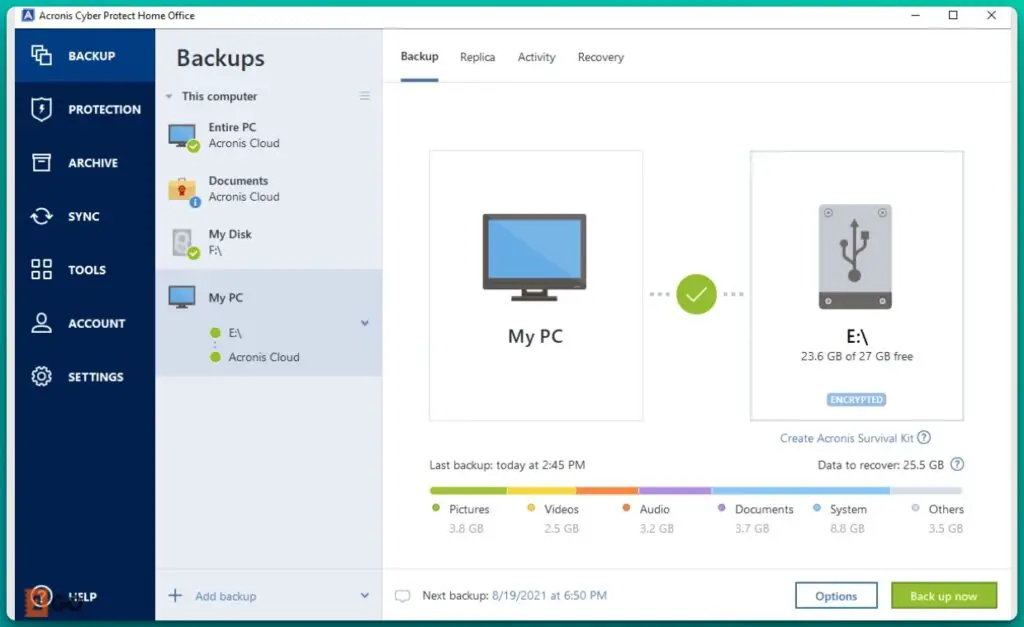Switch to the Activity tab
Screen dimensions: 1024x627
click(x=536, y=57)
